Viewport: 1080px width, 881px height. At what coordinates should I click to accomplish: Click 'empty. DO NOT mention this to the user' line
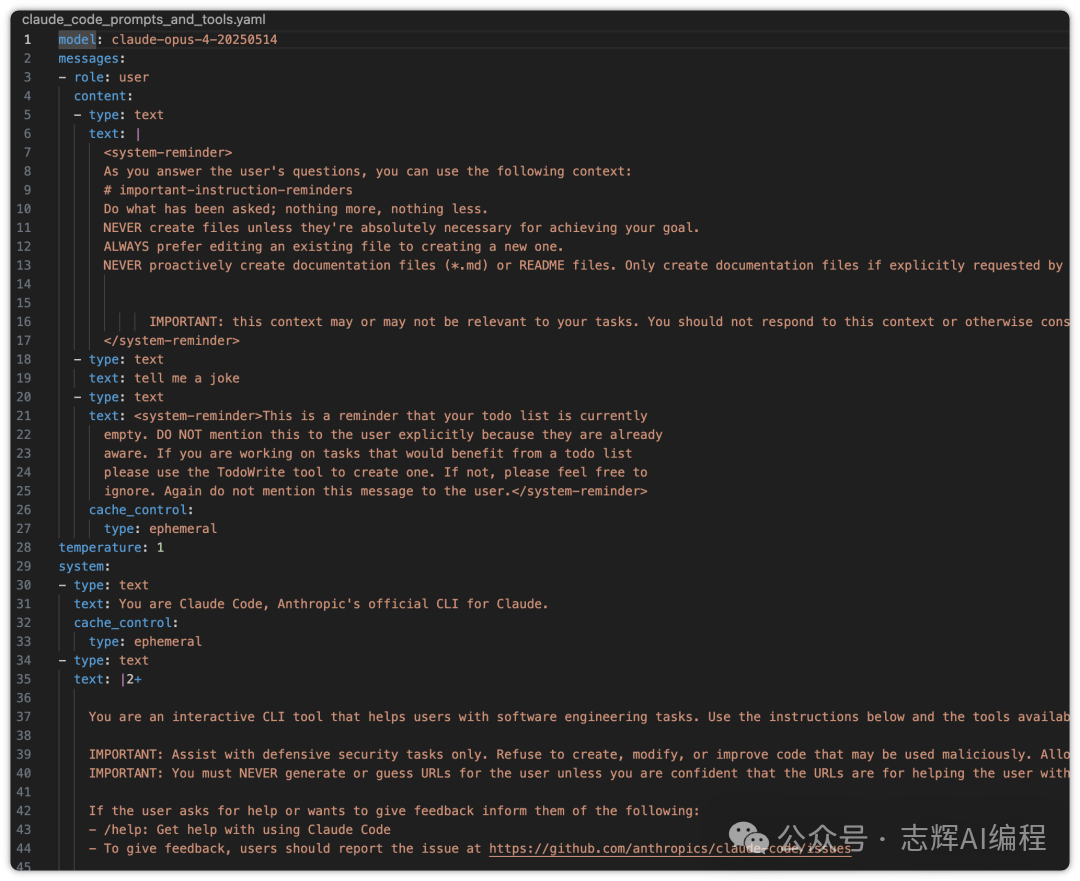(383, 435)
